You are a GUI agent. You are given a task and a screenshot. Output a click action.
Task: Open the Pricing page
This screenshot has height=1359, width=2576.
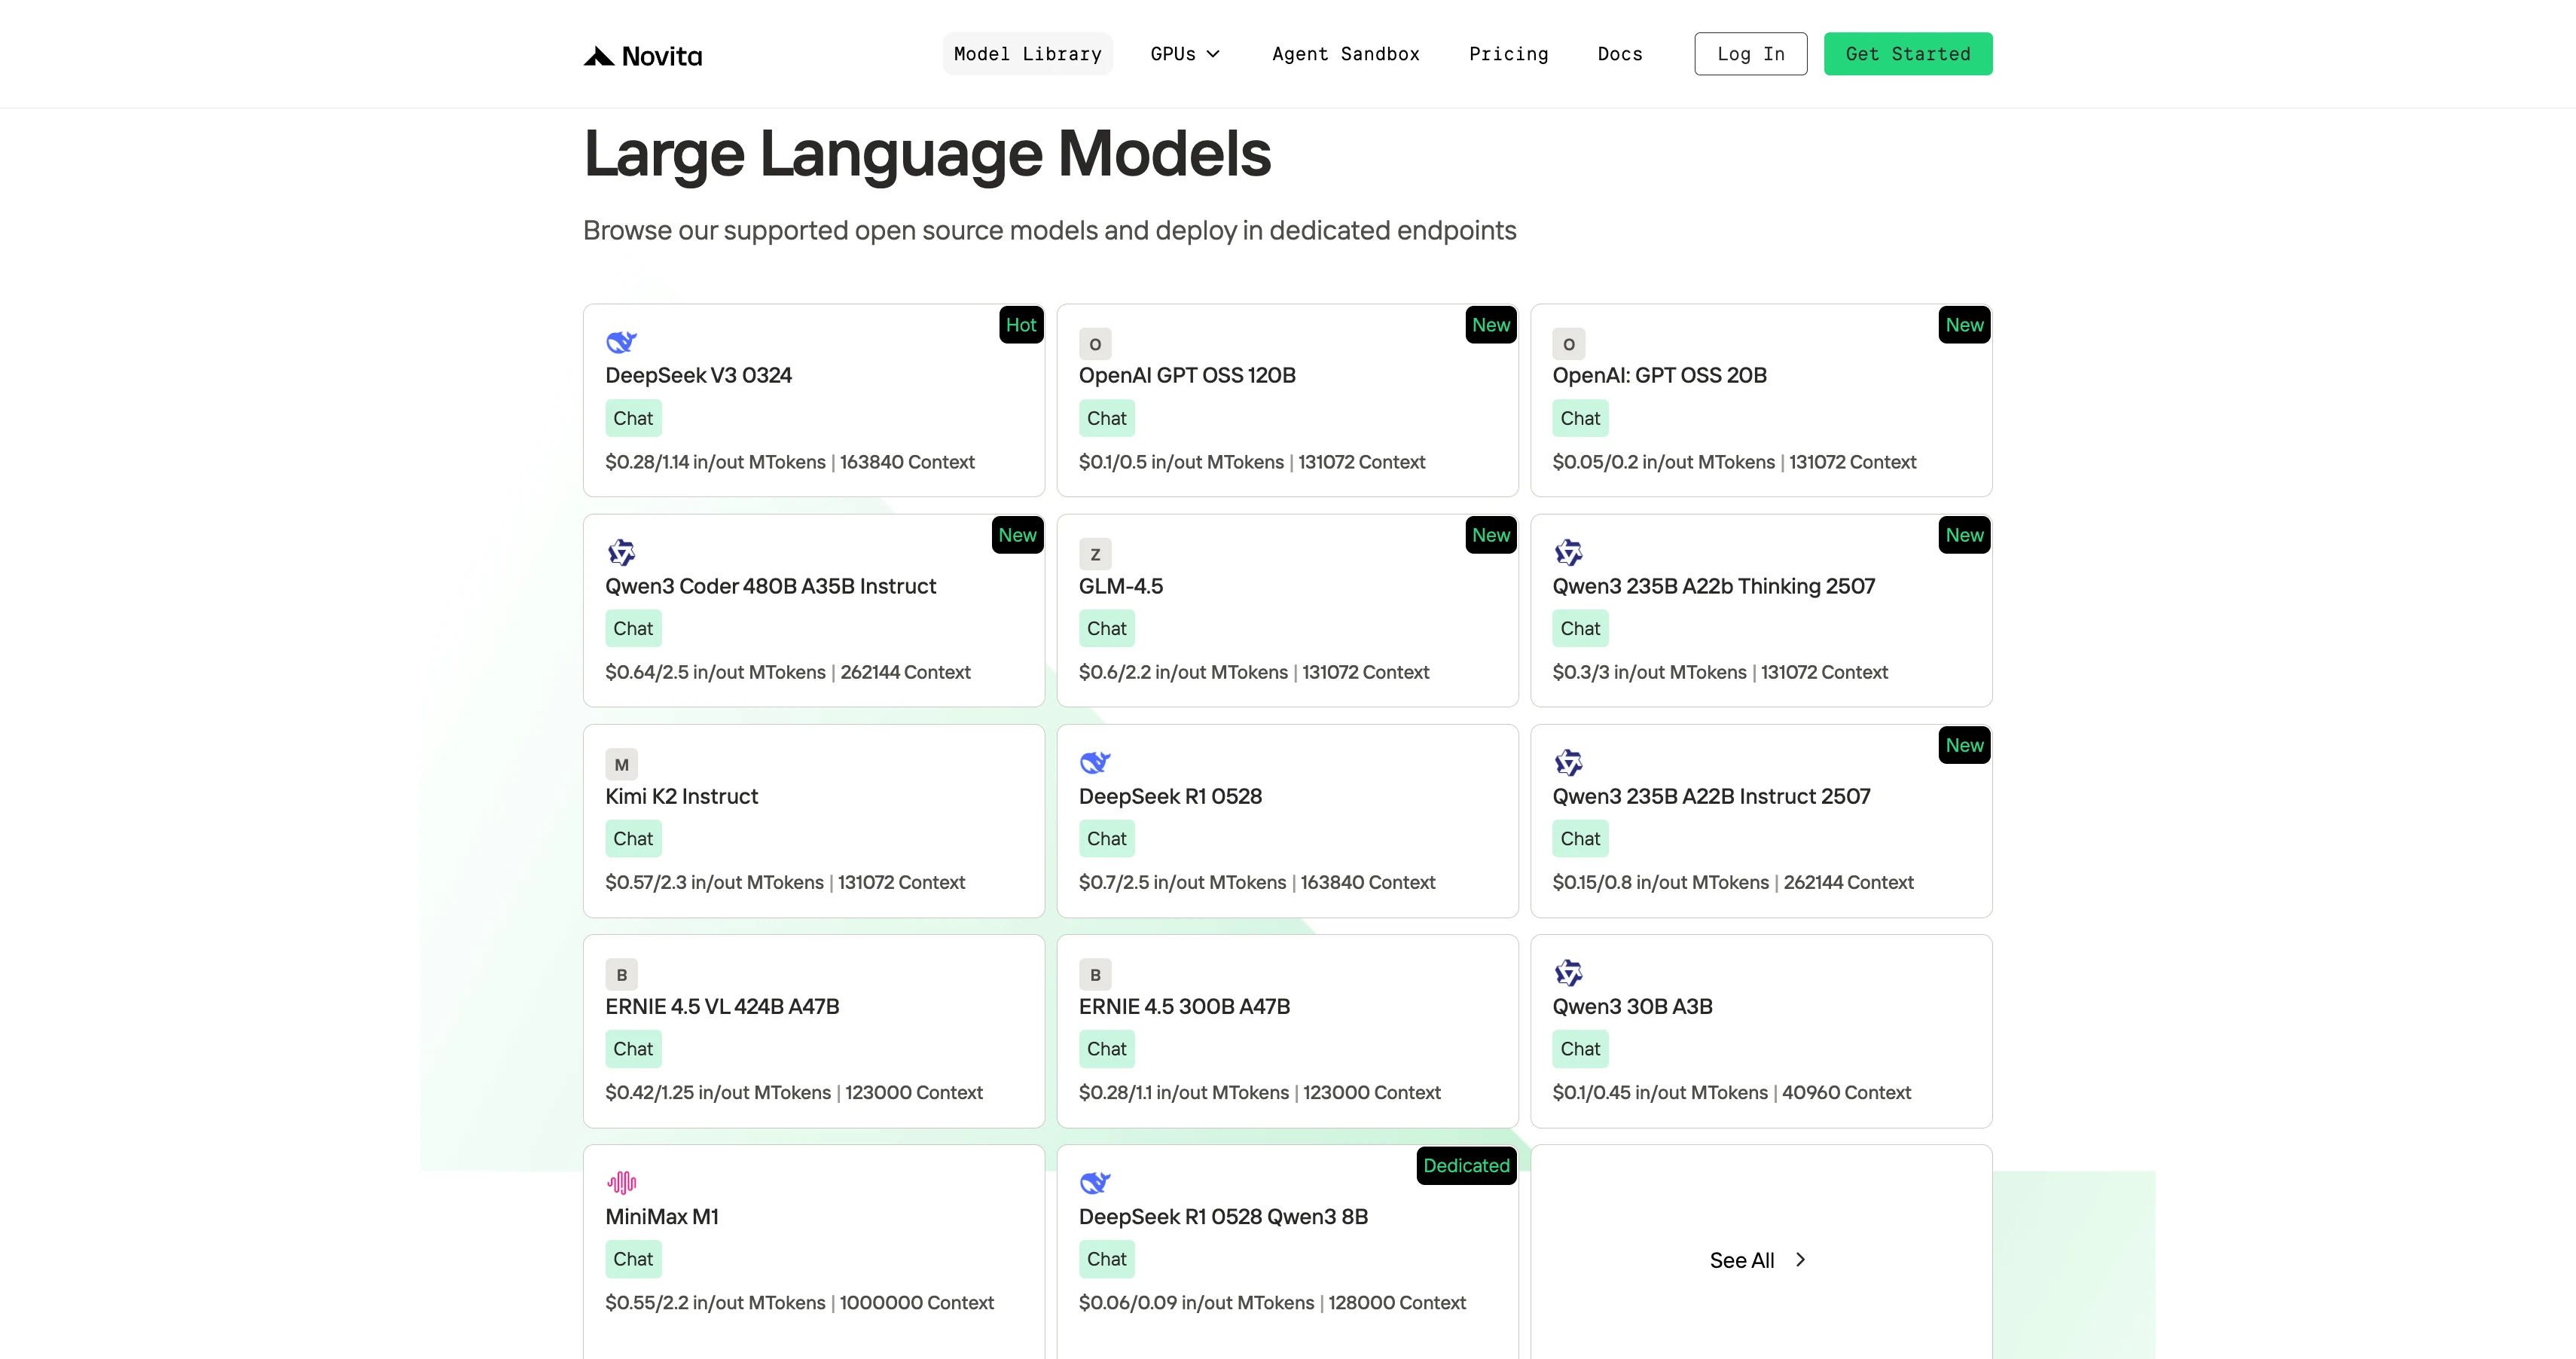[1508, 54]
